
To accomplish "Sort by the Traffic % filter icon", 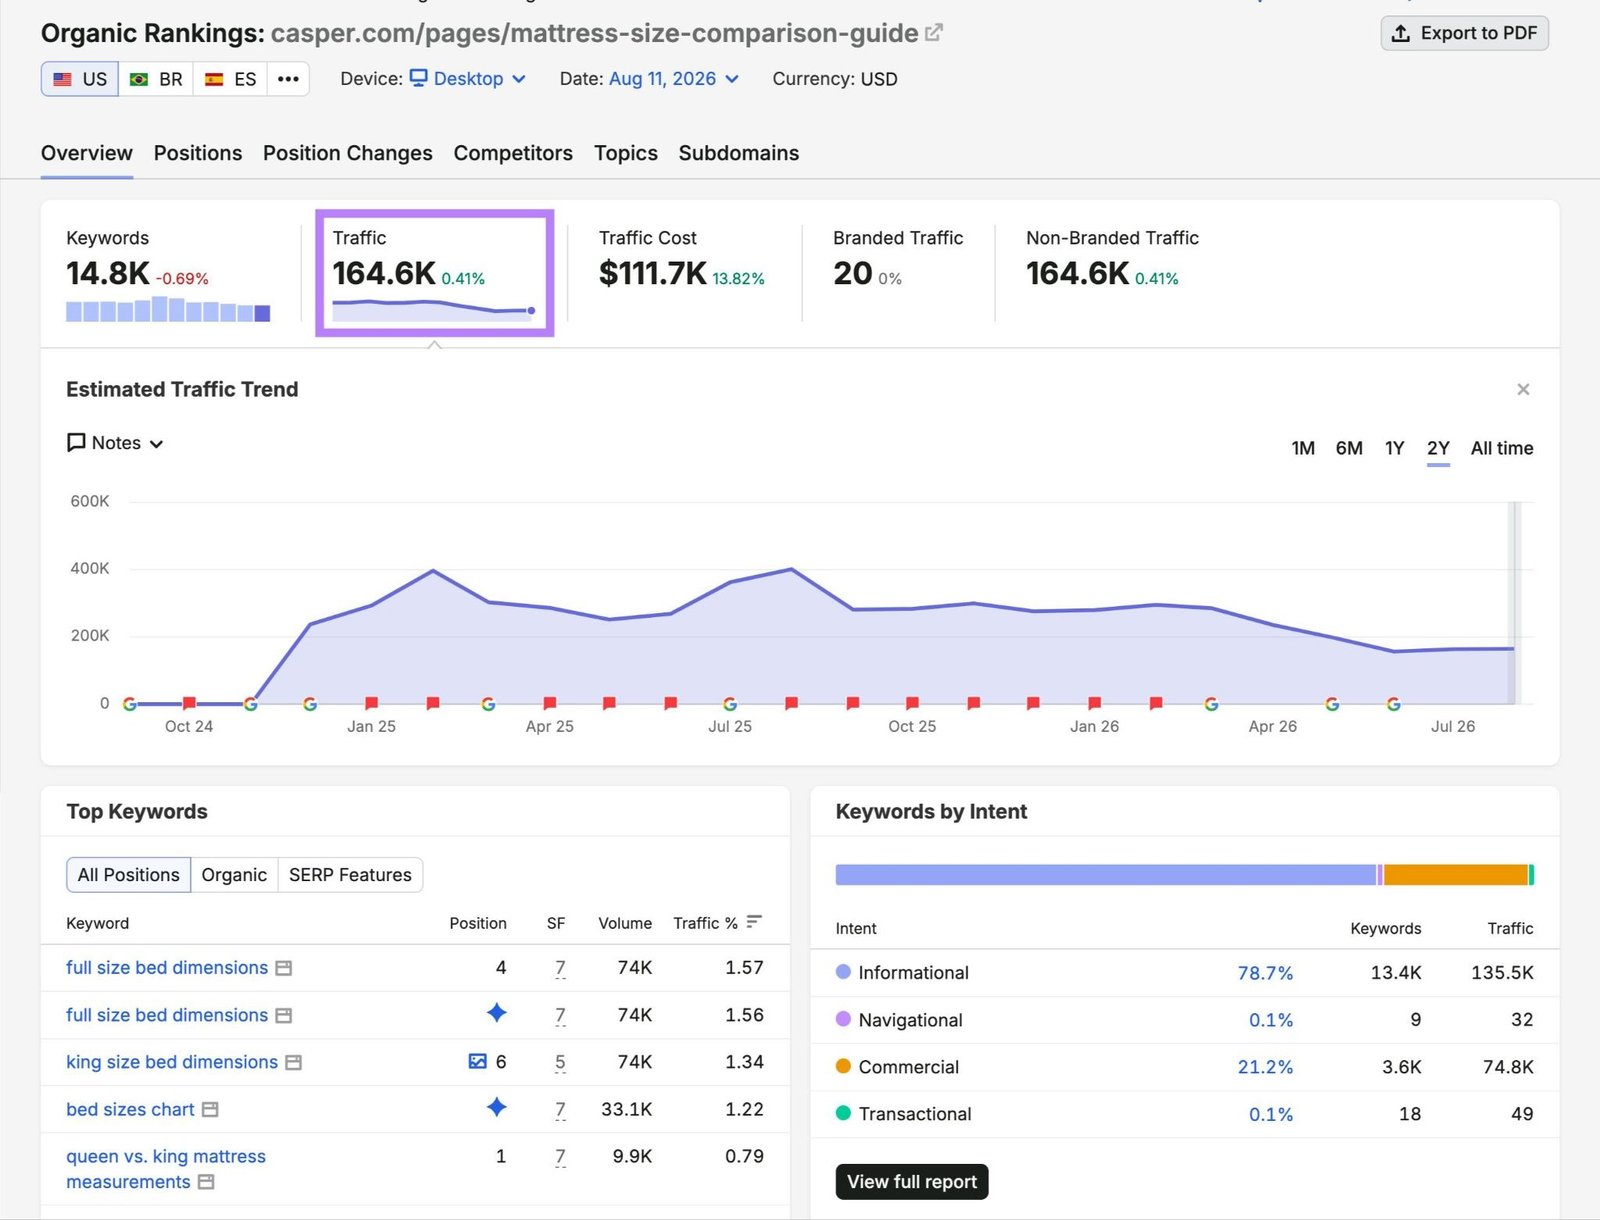I will pyautogui.click(x=754, y=921).
